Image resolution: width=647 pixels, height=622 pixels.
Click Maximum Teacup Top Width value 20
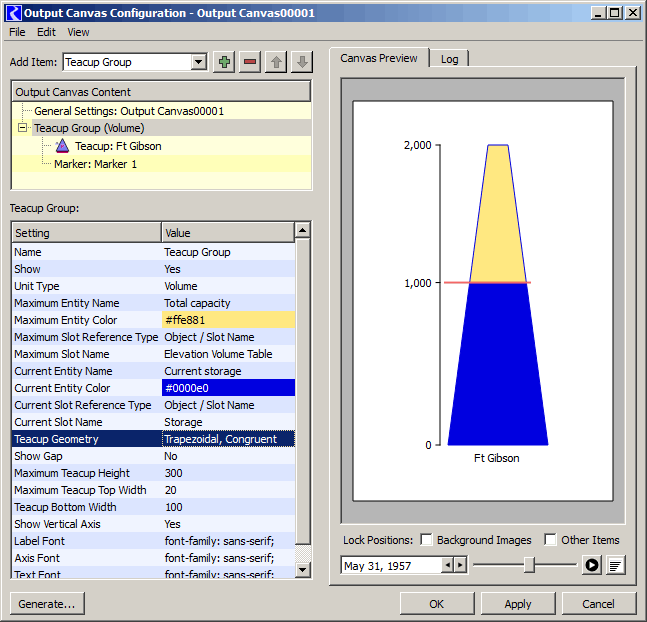(228, 490)
